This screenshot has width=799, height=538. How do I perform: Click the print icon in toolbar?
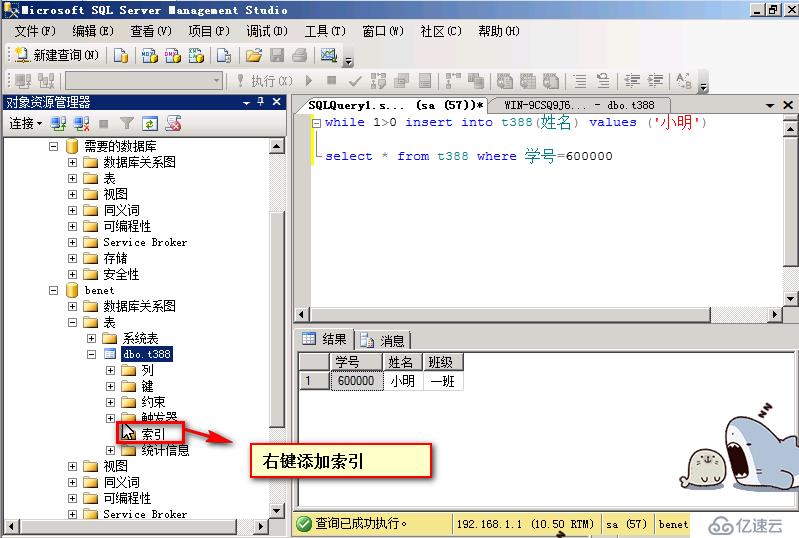(x=300, y=55)
